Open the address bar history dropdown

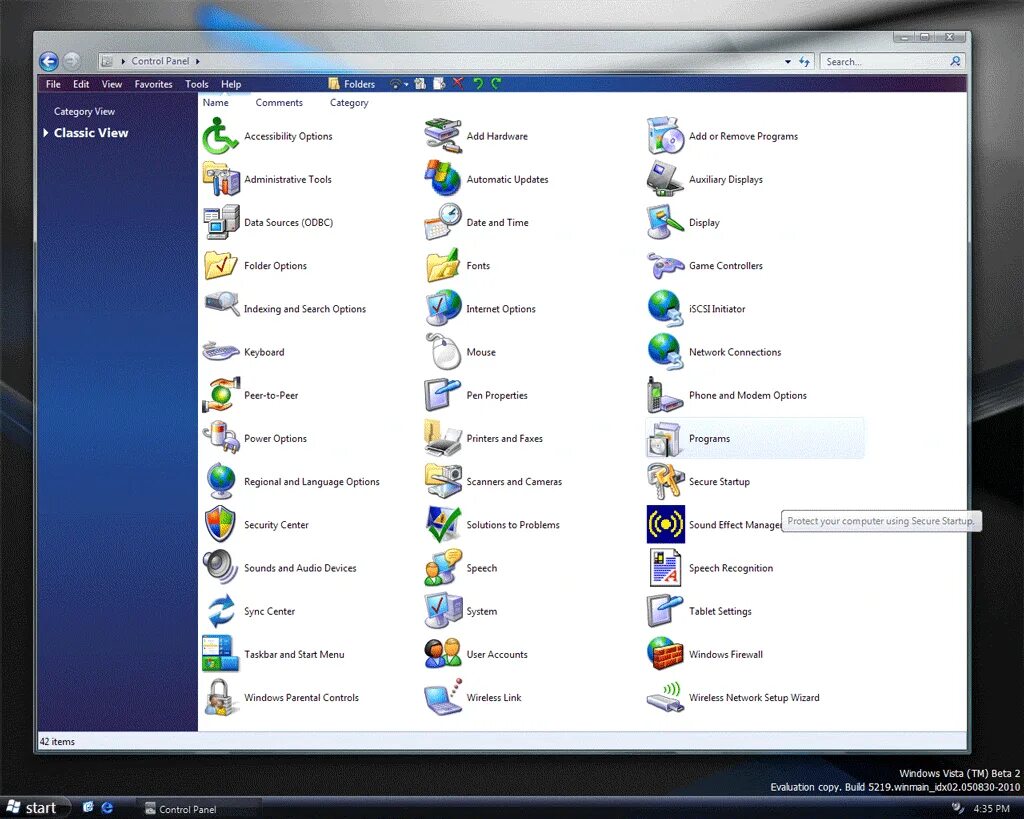(788, 61)
